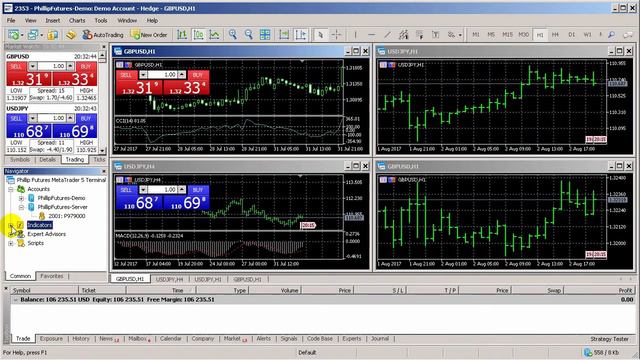Viewport: 640px width, 360px height.
Task: Toggle the AutoTrading button
Action: (x=103, y=35)
